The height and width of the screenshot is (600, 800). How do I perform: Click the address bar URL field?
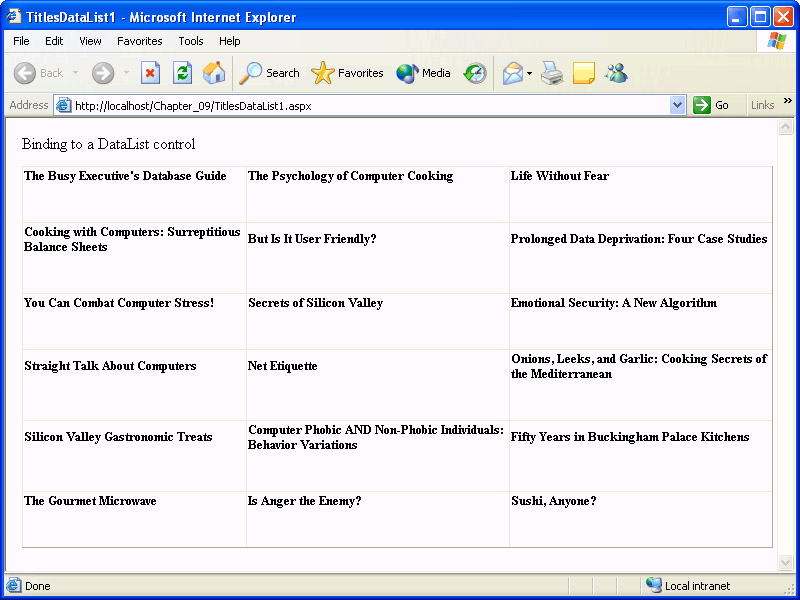[370, 105]
